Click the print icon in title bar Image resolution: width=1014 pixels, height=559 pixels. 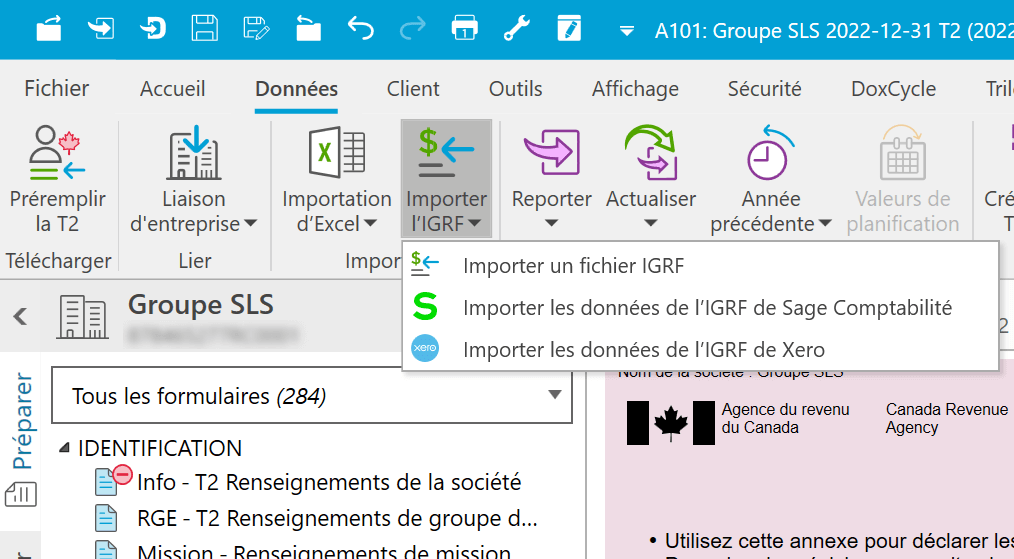click(x=464, y=28)
